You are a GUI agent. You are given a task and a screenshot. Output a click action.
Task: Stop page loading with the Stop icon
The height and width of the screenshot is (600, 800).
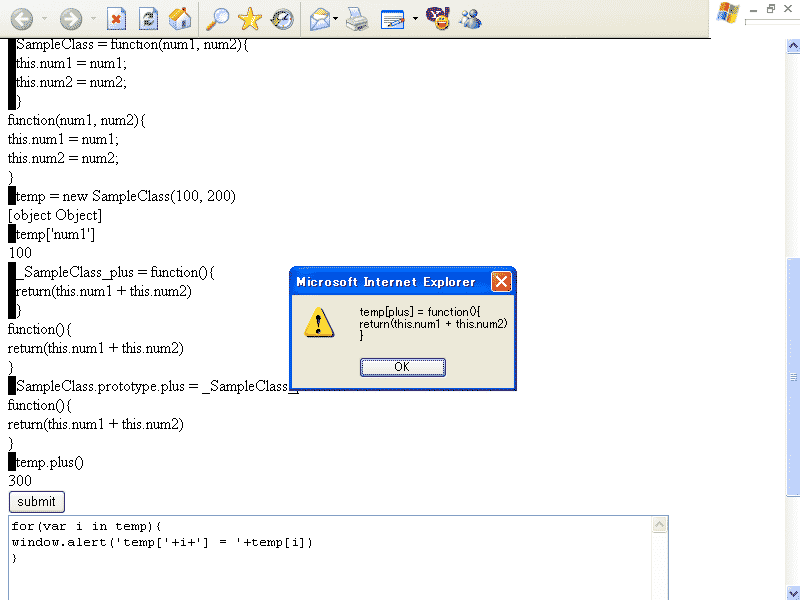116,19
